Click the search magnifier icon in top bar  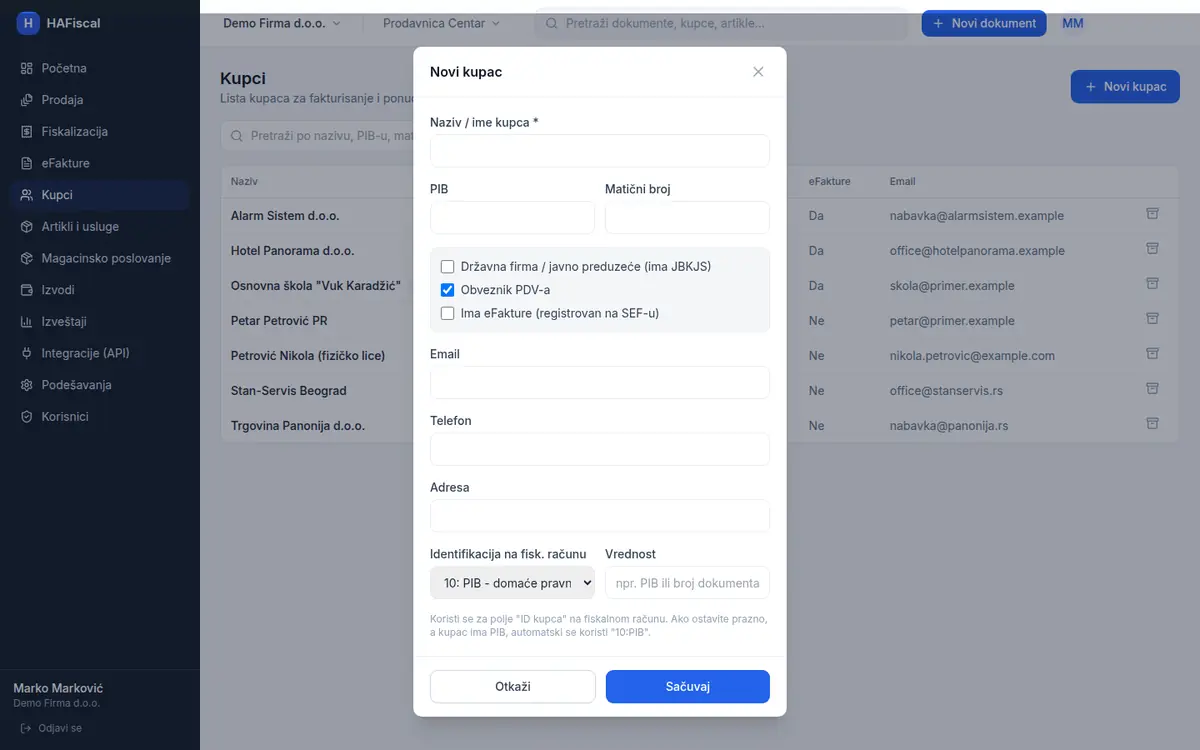(x=551, y=23)
